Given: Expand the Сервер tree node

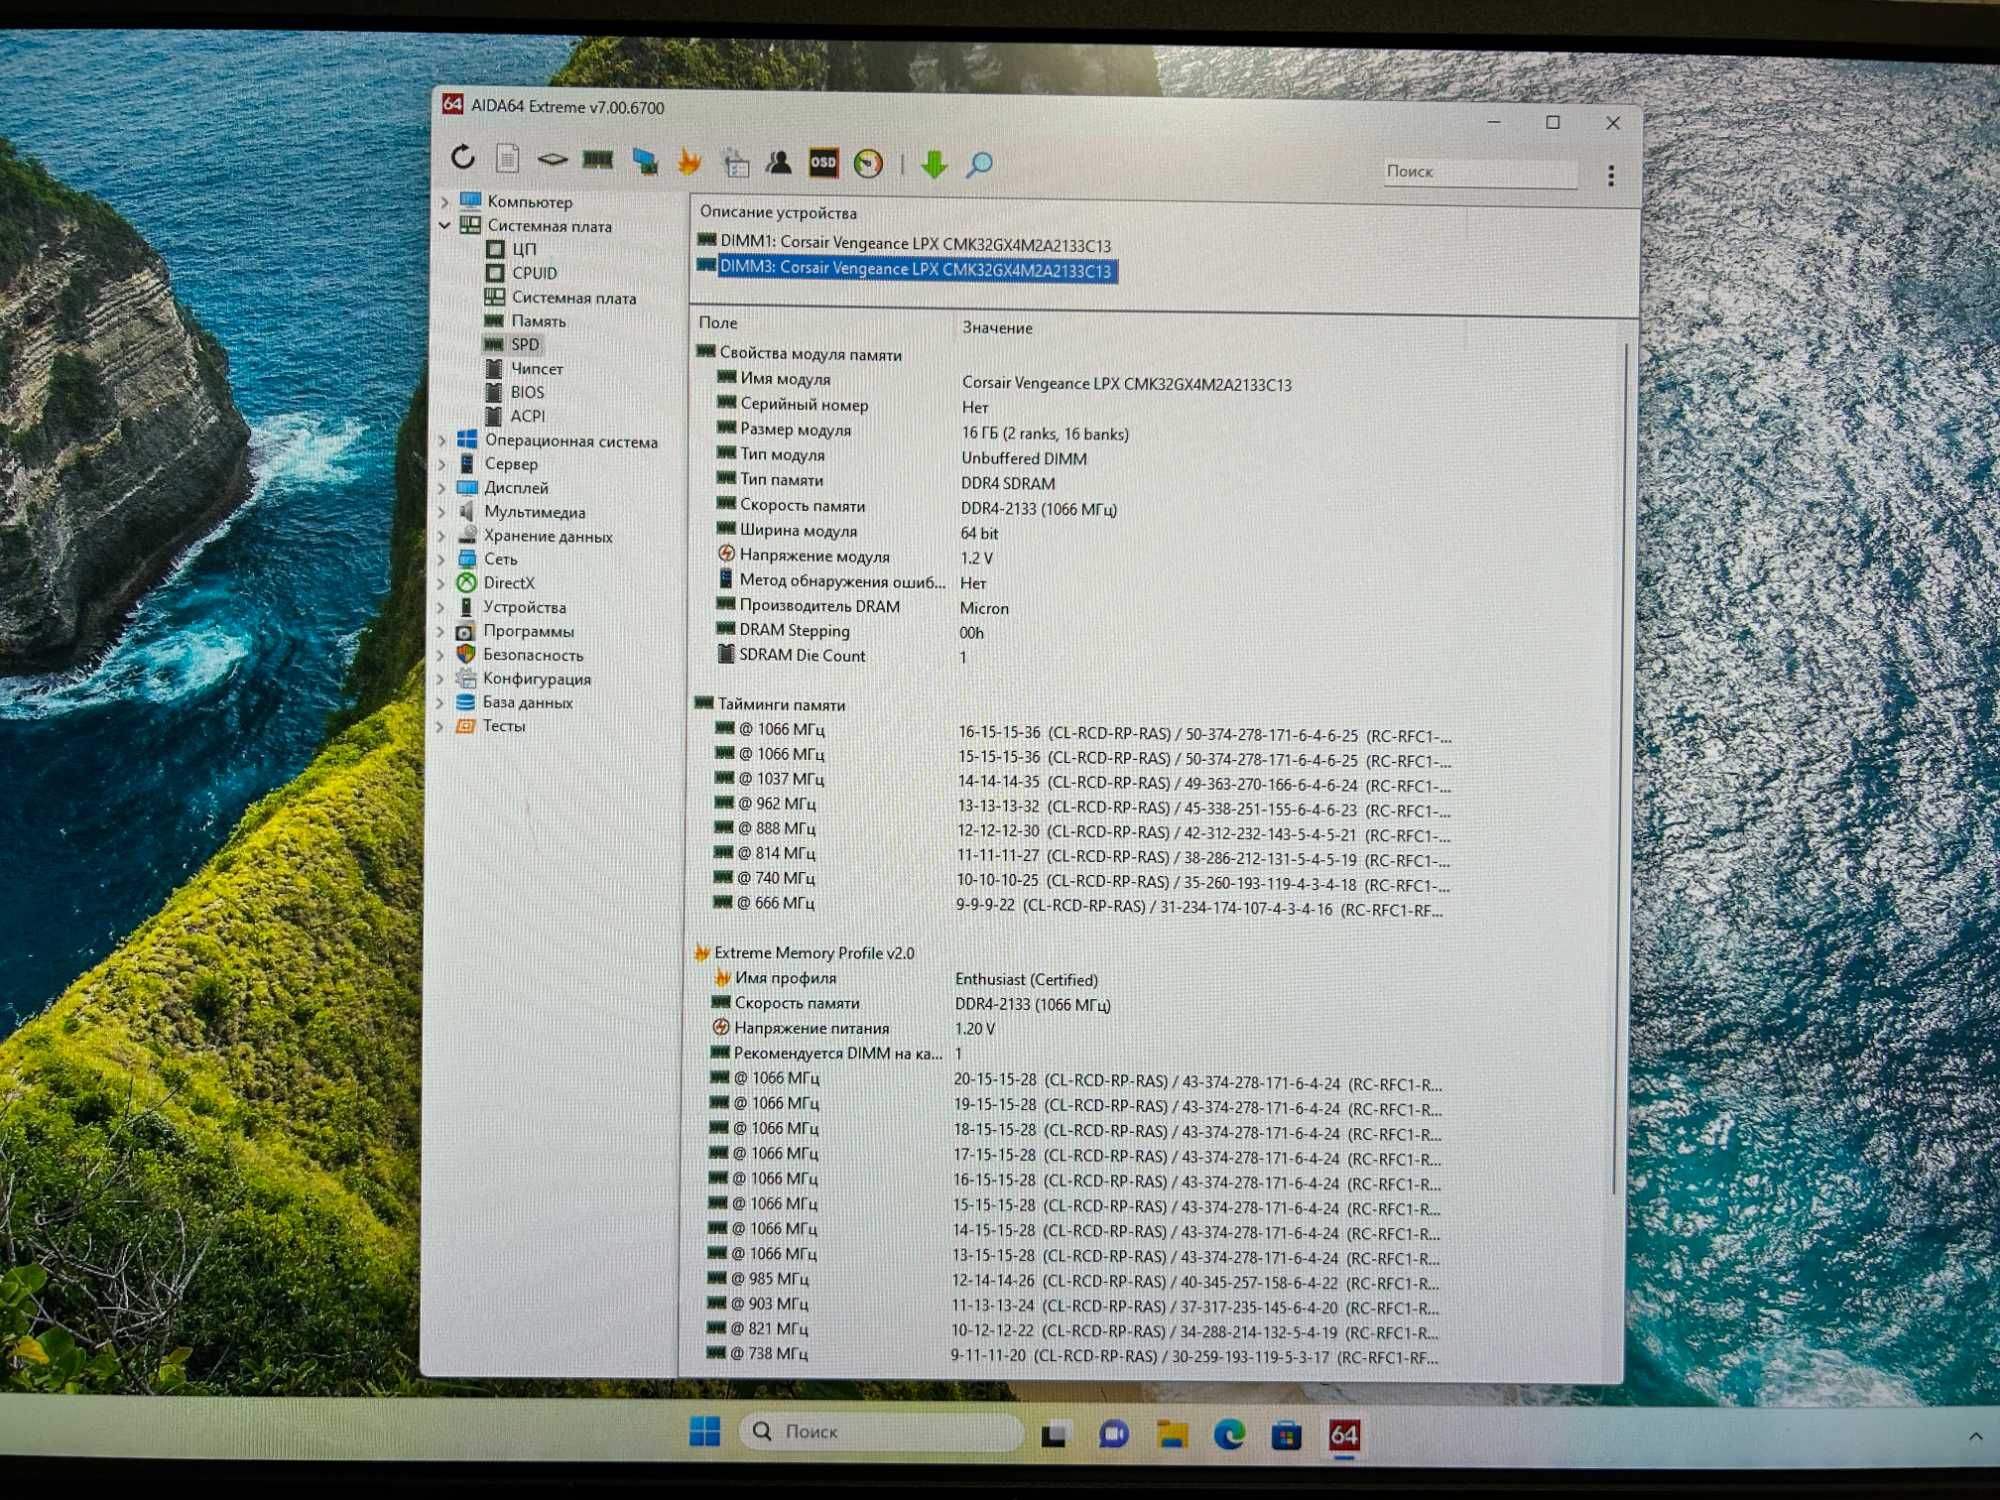Looking at the screenshot, I should point(442,464).
